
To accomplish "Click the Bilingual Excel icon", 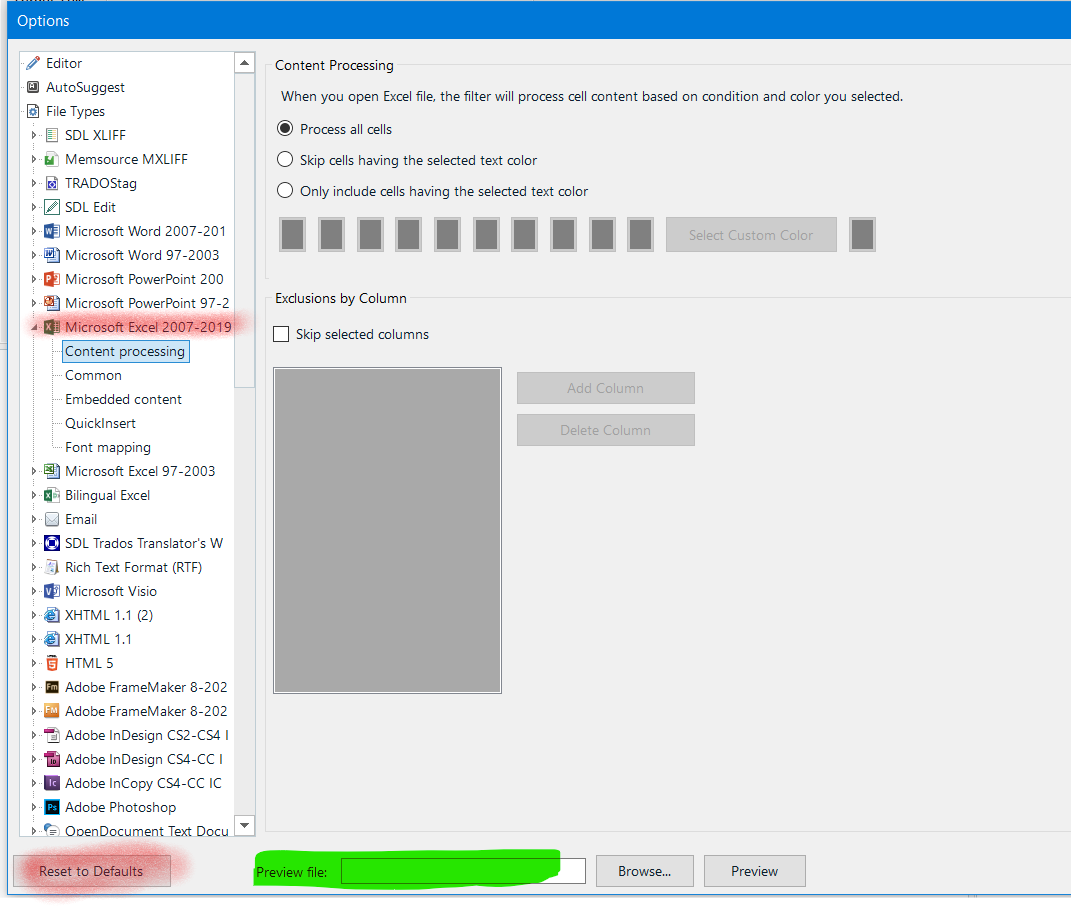I will tap(52, 495).
